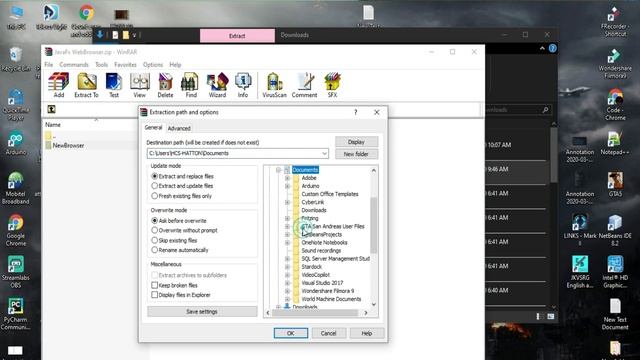Viewport: 640px width, 360px height.
Task: Select Overwrite without prompt option
Action: coord(184,230)
